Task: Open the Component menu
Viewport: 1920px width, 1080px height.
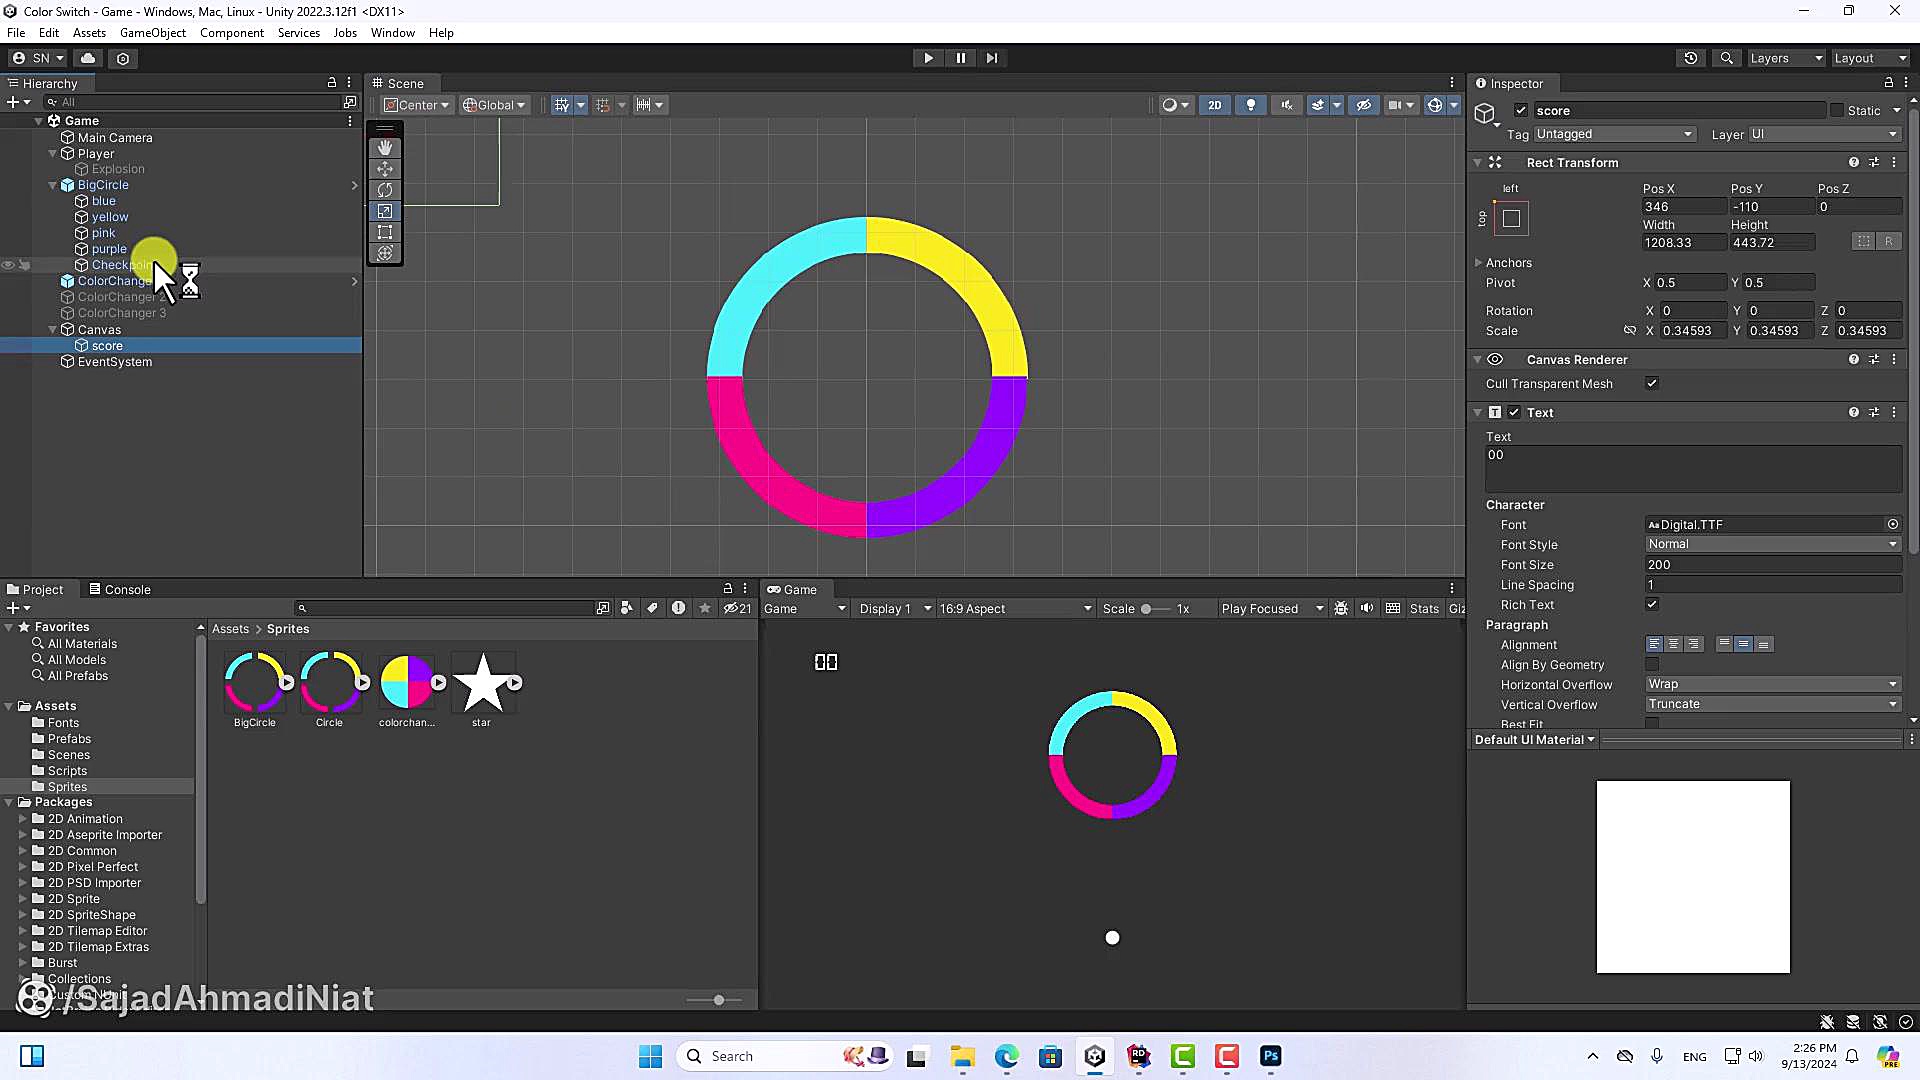Action: (232, 32)
